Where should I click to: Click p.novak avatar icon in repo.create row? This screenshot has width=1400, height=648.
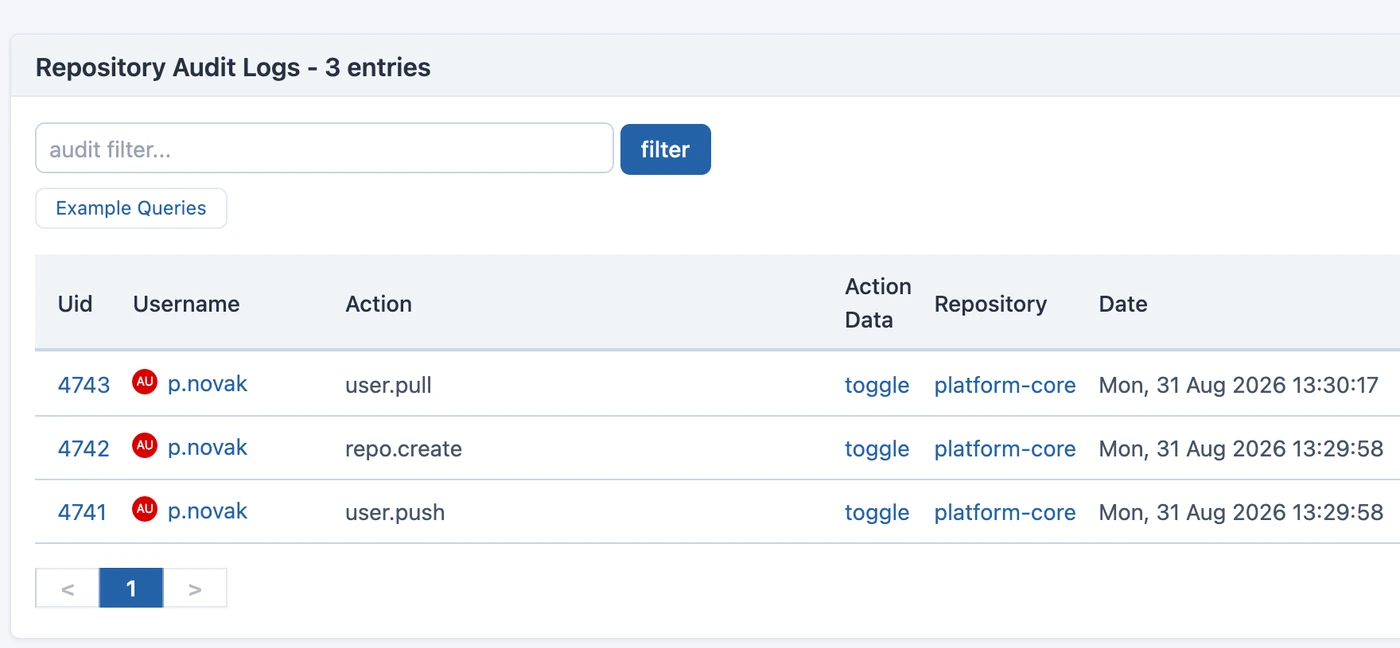[145, 446]
